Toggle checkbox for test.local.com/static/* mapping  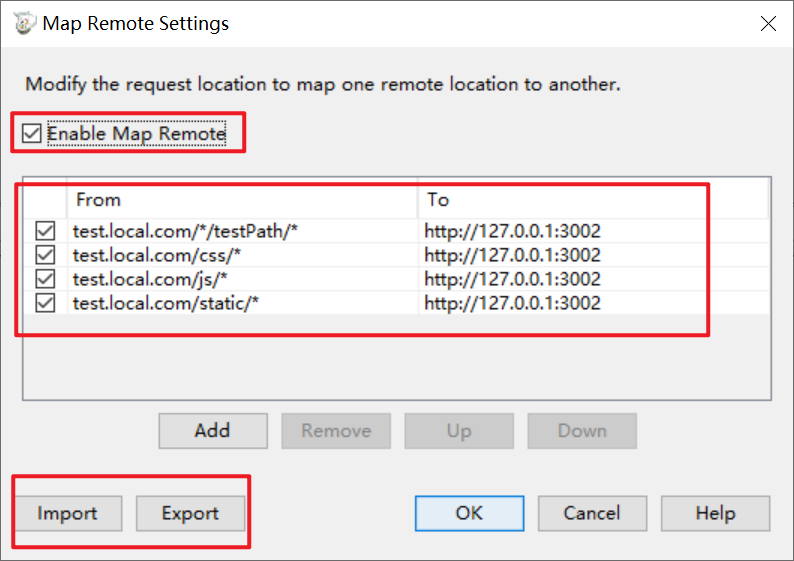click(45, 303)
